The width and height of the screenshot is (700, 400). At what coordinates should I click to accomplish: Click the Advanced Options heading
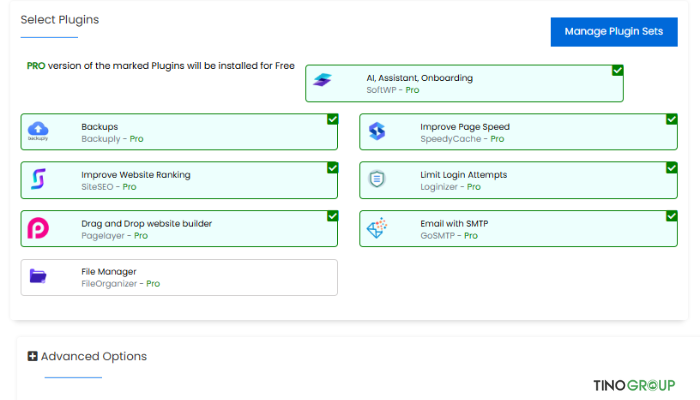pos(94,356)
